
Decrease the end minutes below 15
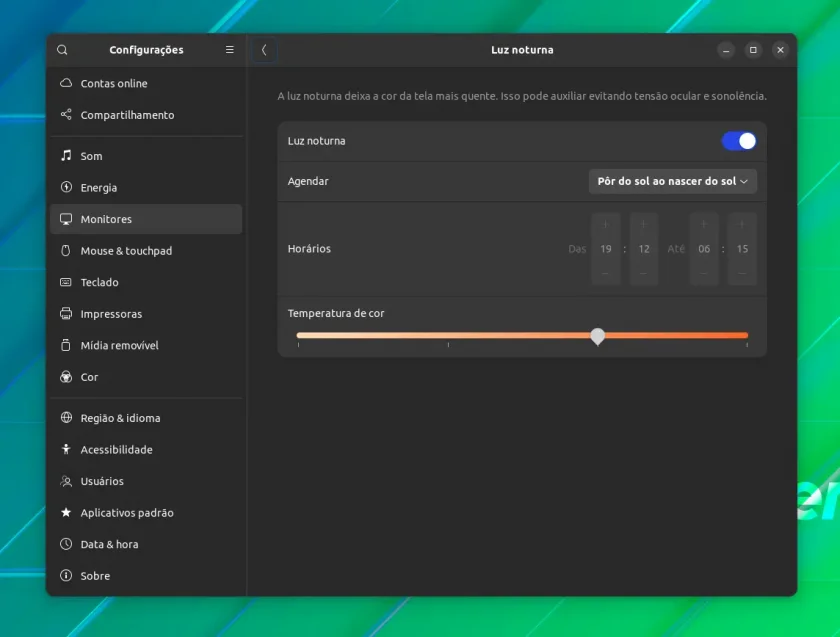click(x=742, y=273)
